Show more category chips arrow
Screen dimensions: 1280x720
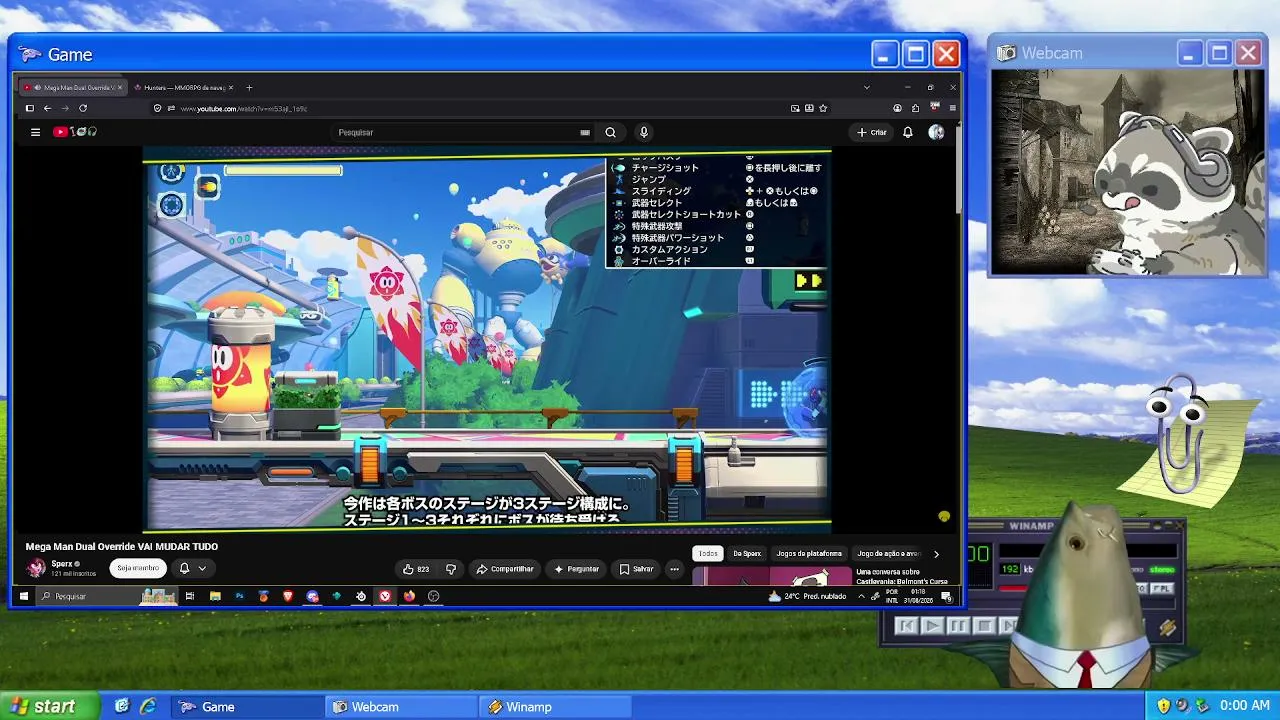(x=936, y=554)
